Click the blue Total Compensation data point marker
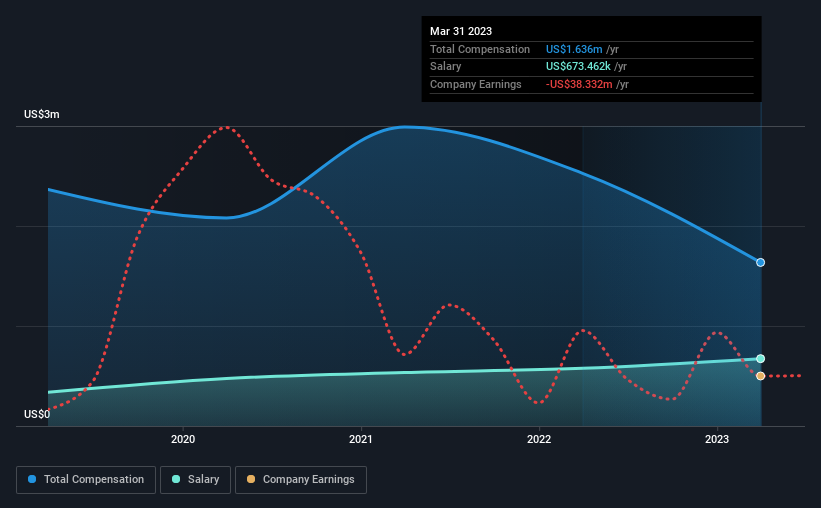Viewport: 821px width, 508px height. point(760,262)
